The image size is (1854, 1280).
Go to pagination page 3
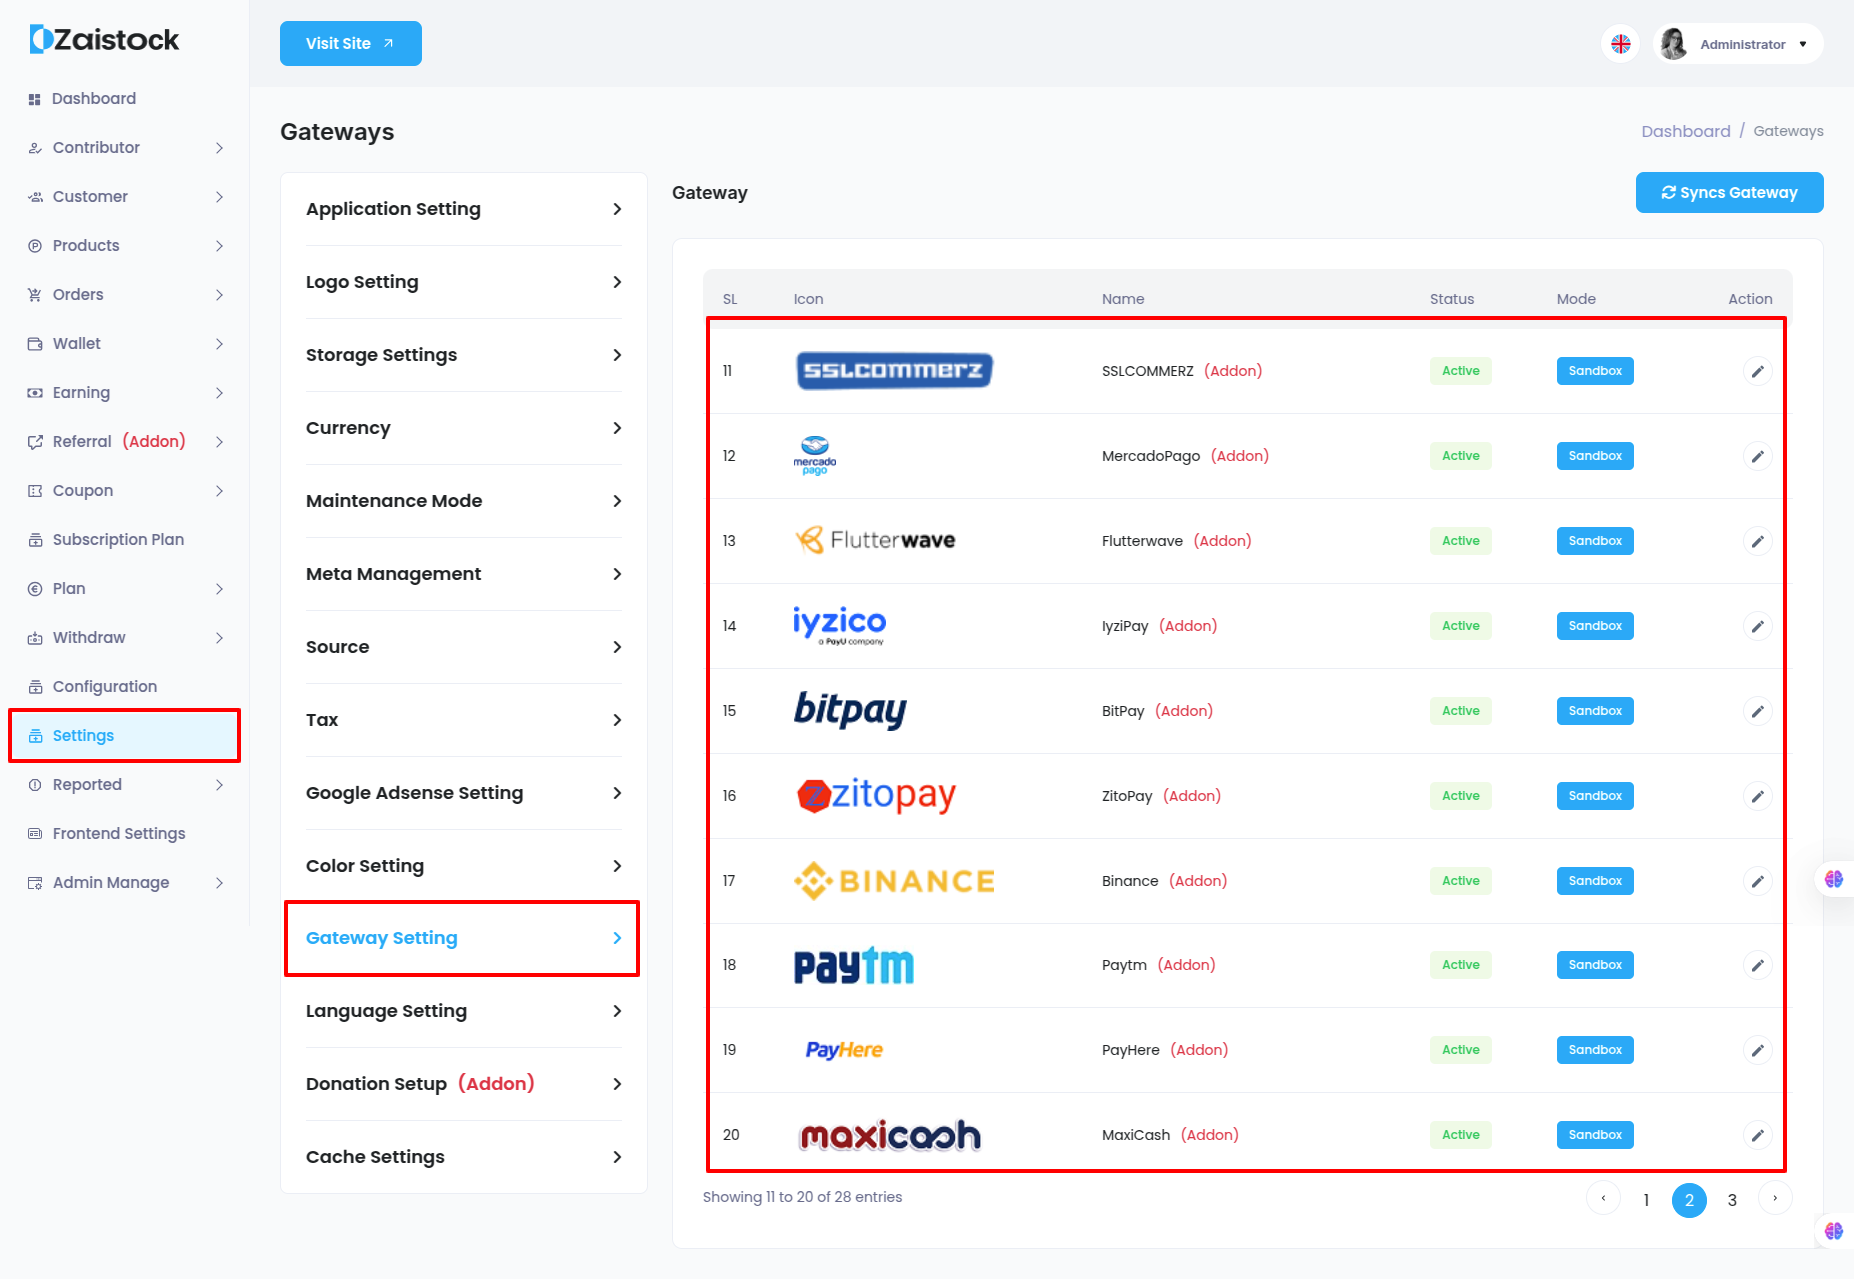pyautogui.click(x=1732, y=1199)
